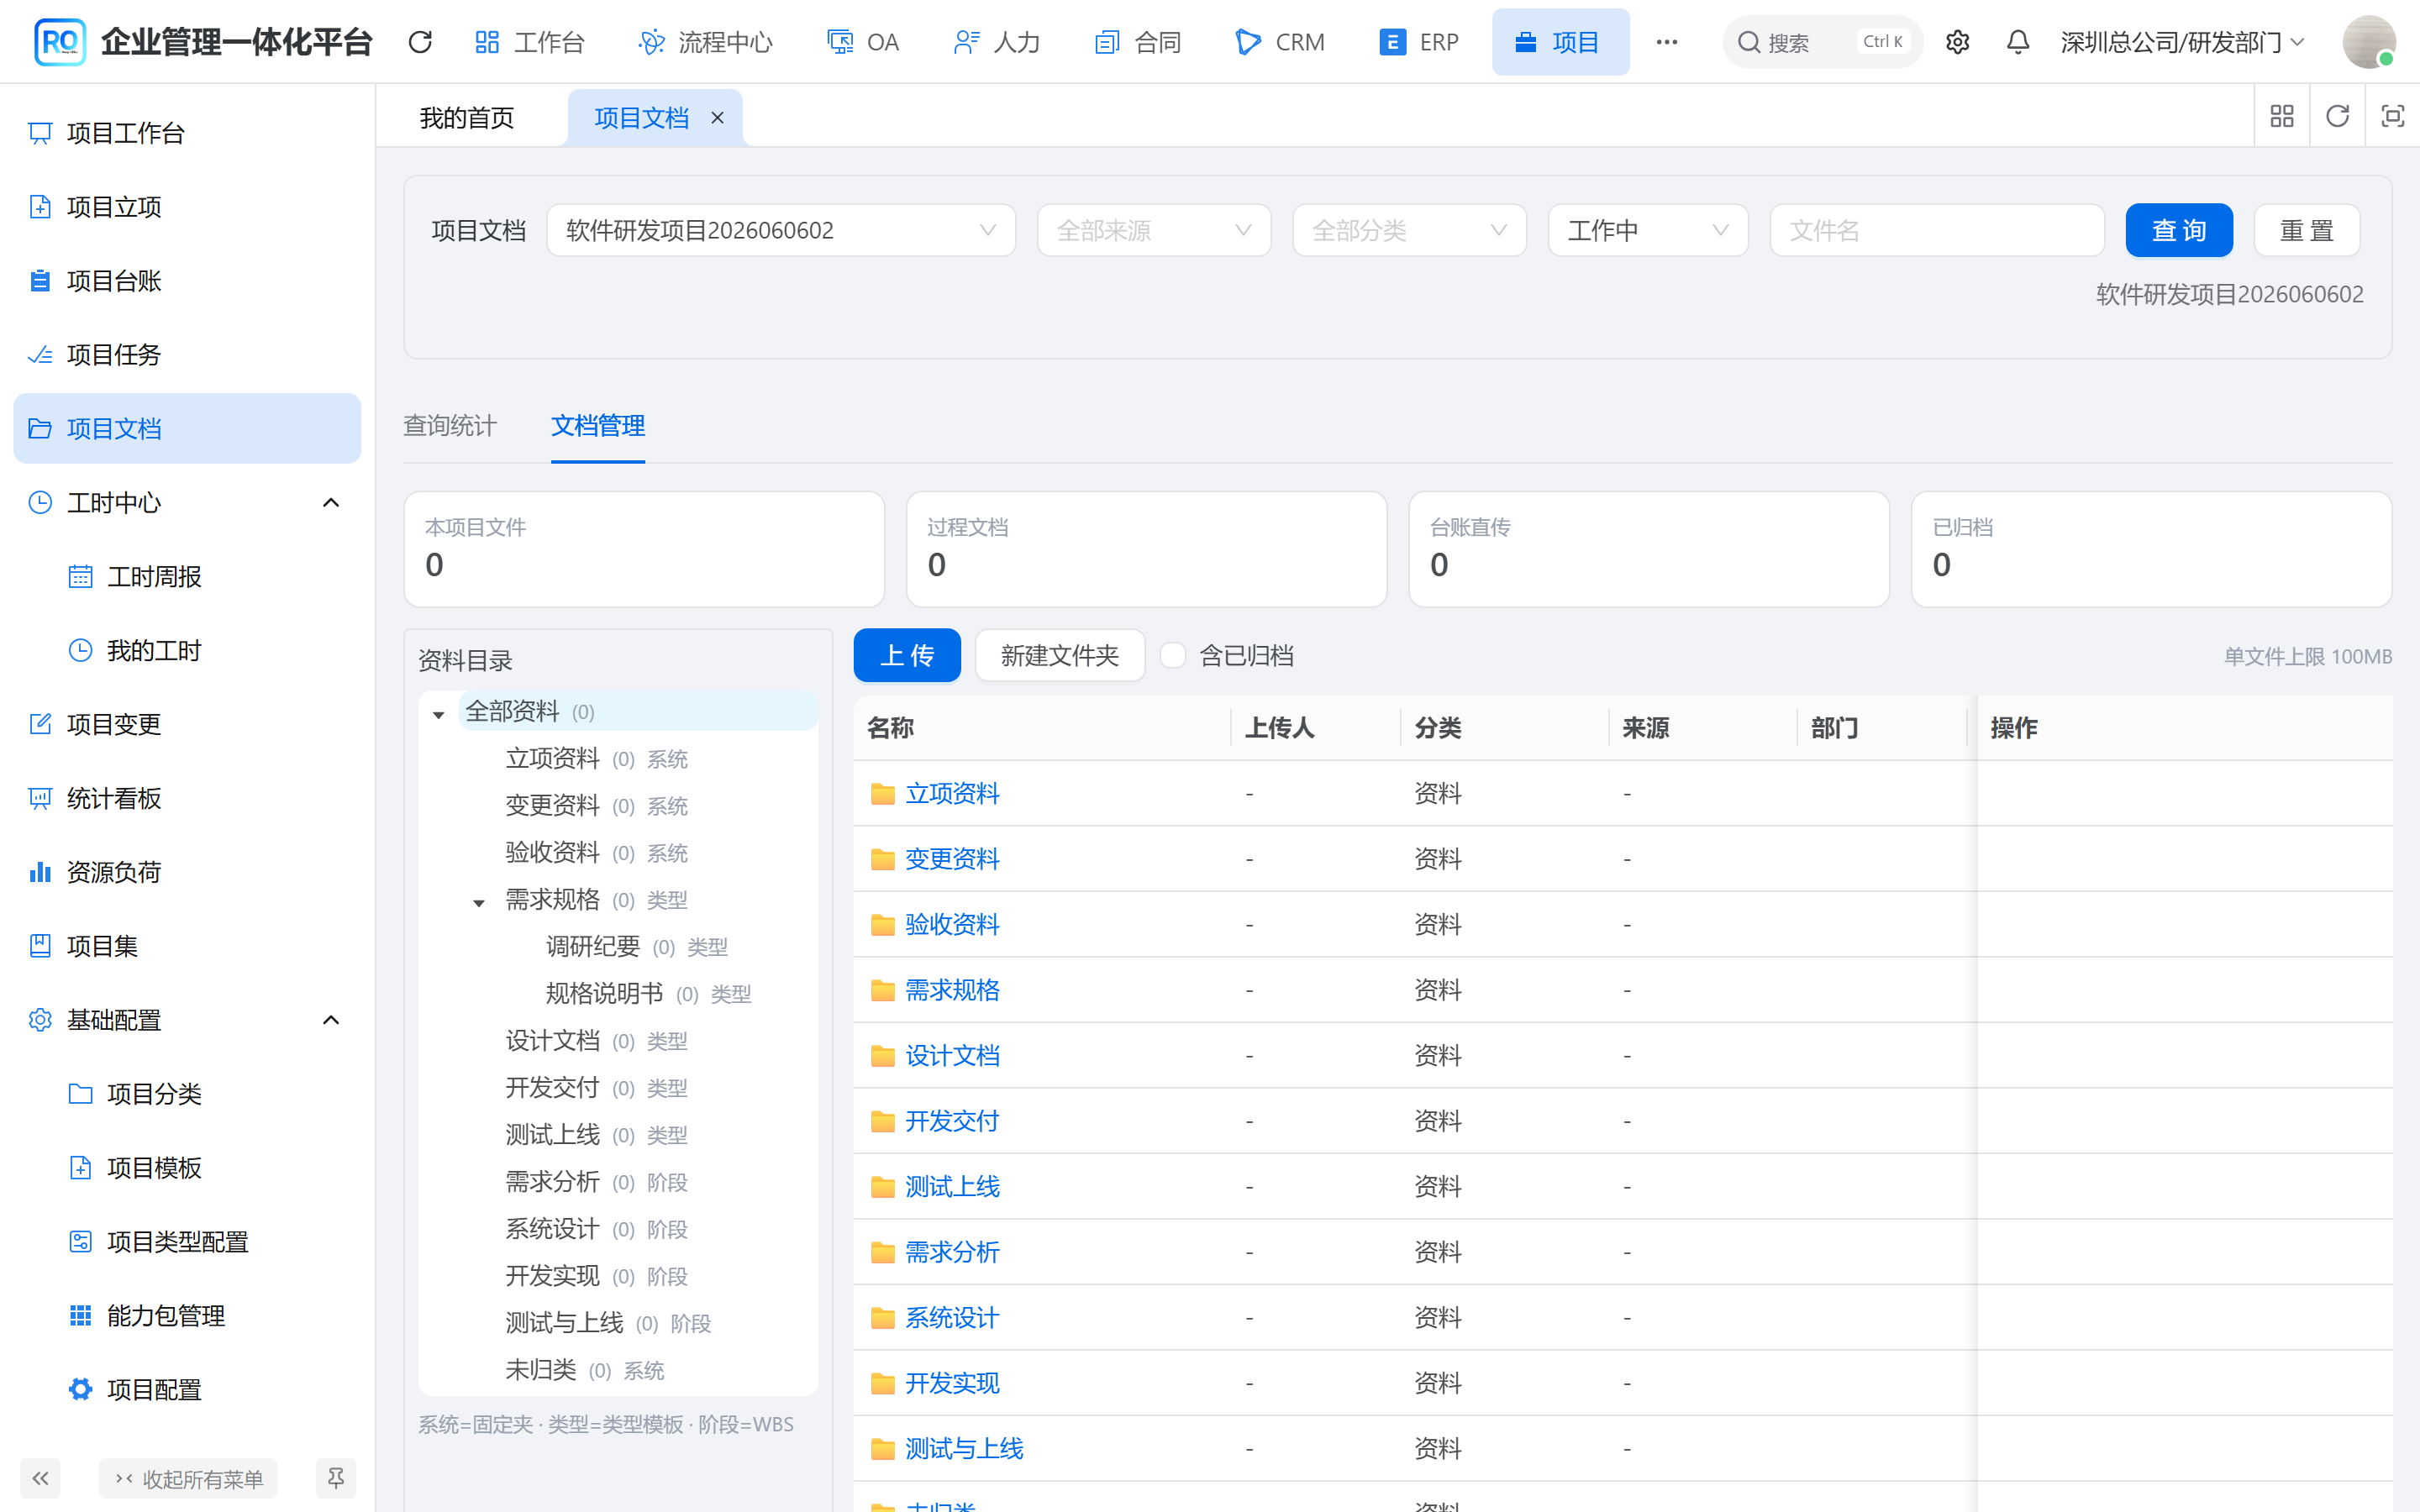Open 项目配置 in the sidebar
This screenshot has height=1512, width=2420.
click(x=187, y=1390)
